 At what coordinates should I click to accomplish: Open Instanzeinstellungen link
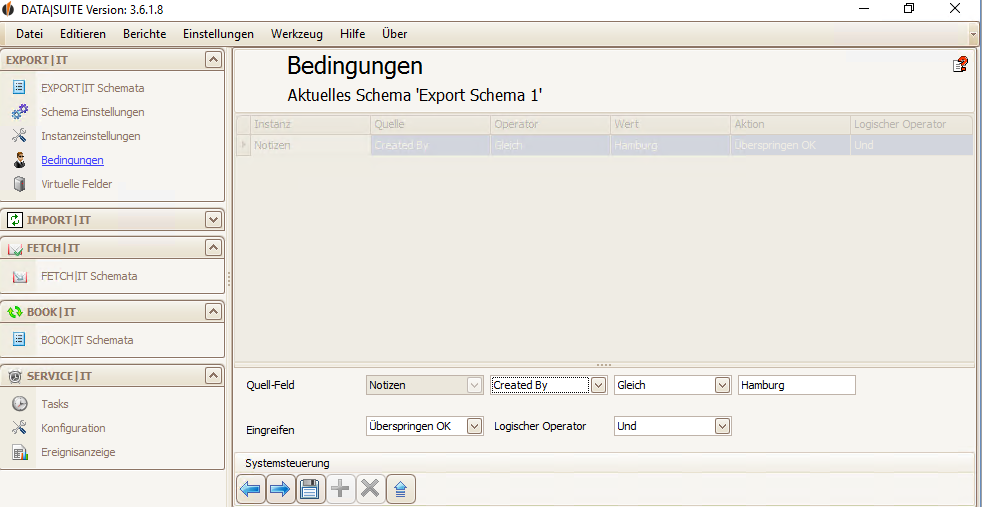coord(91,136)
